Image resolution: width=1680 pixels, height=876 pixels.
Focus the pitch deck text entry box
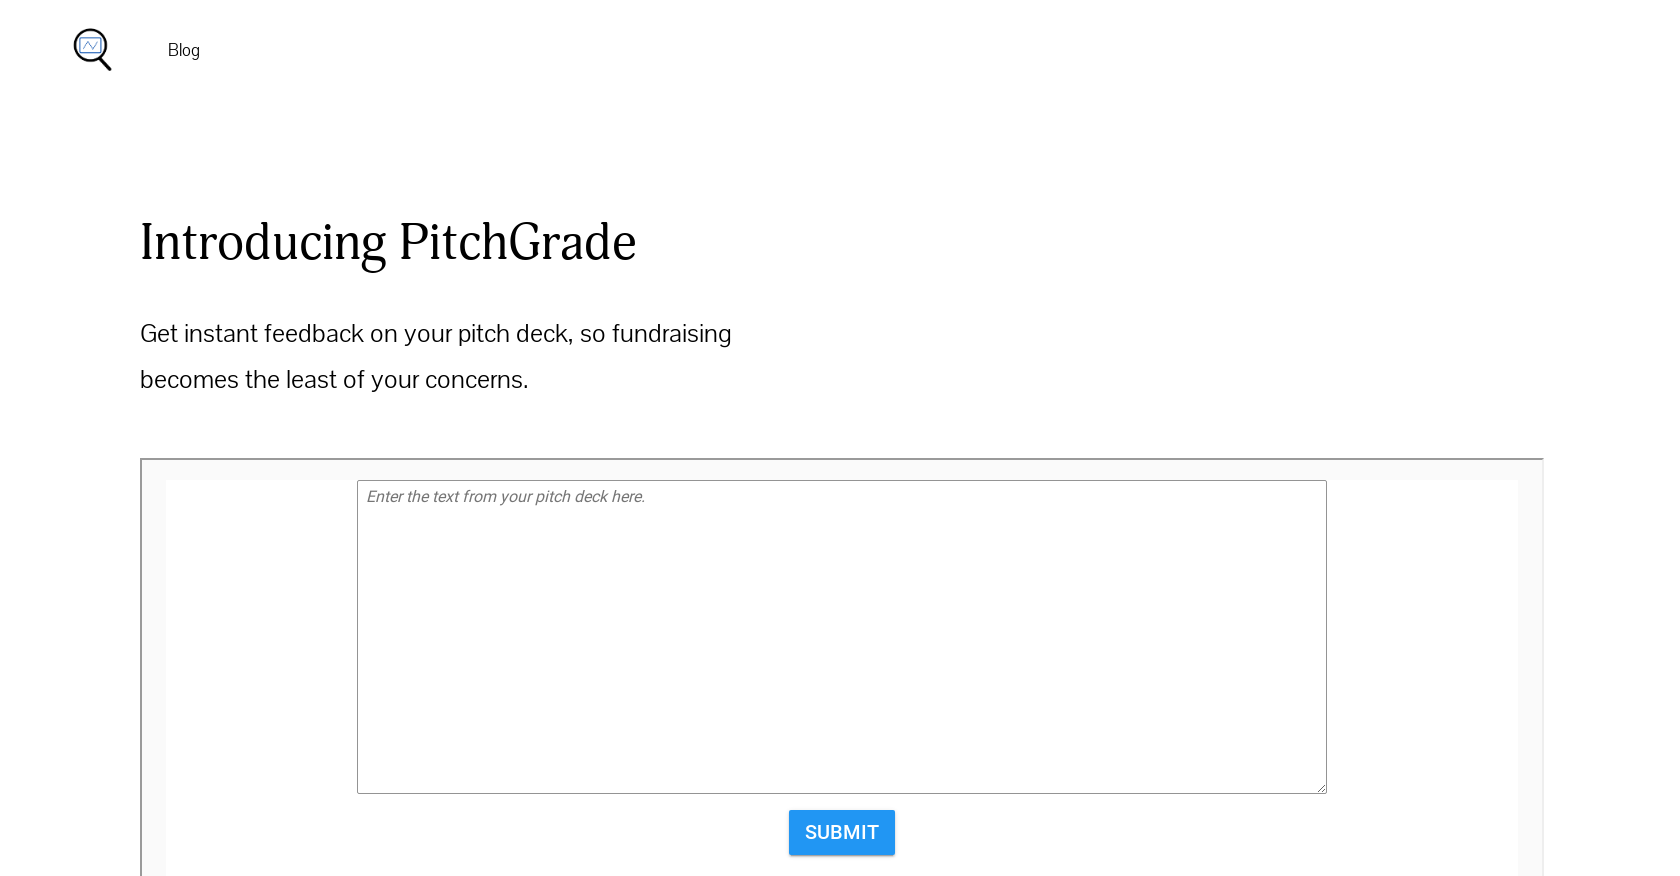point(841,637)
